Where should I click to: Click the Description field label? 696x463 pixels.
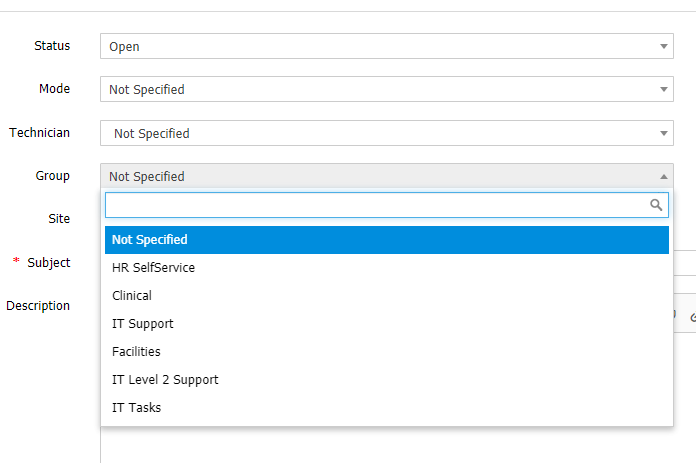tap(38, 306)
